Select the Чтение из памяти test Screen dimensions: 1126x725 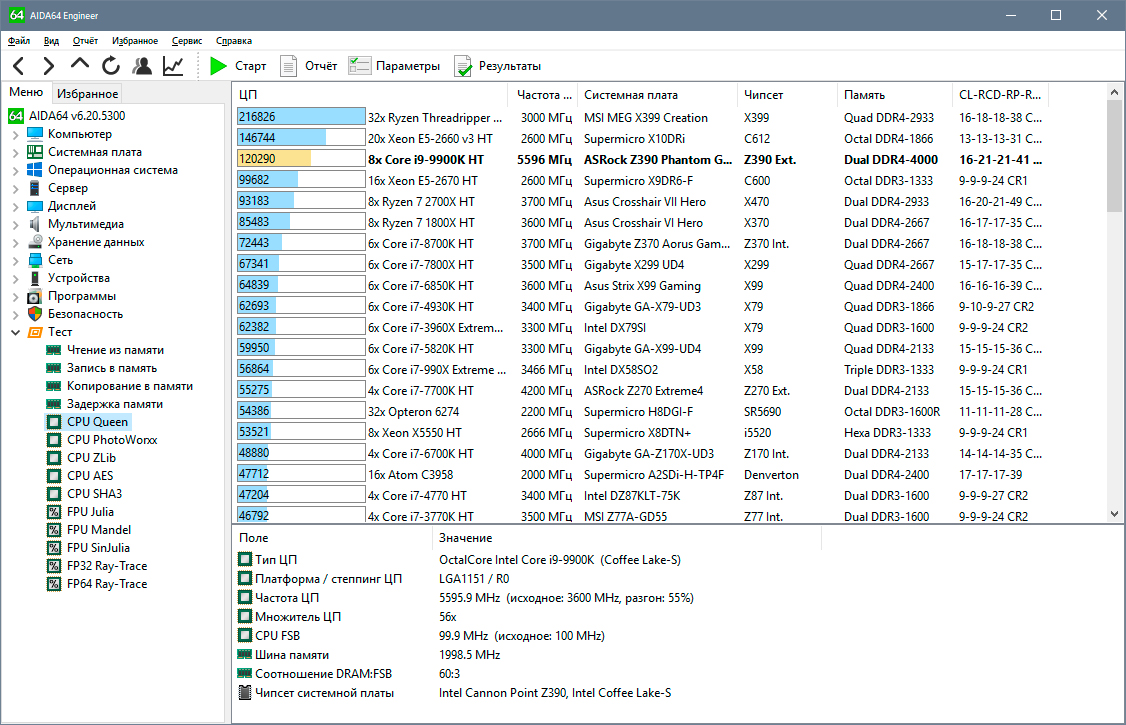[x=105, y=350]
